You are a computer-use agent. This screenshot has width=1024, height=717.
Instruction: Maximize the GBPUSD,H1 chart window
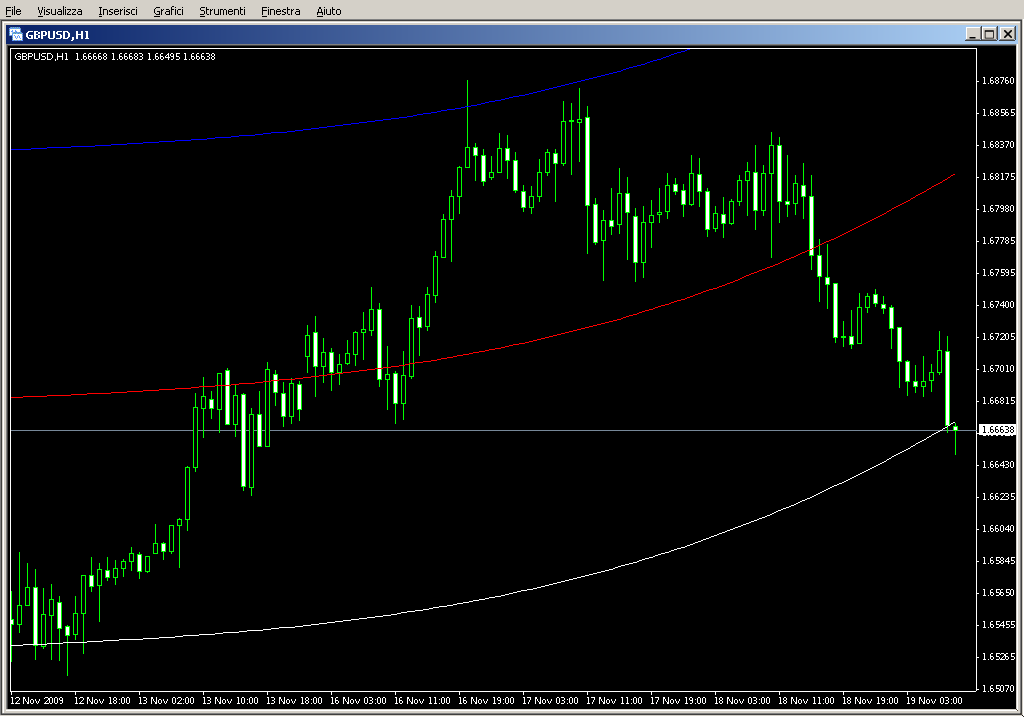tap(990, 34)
